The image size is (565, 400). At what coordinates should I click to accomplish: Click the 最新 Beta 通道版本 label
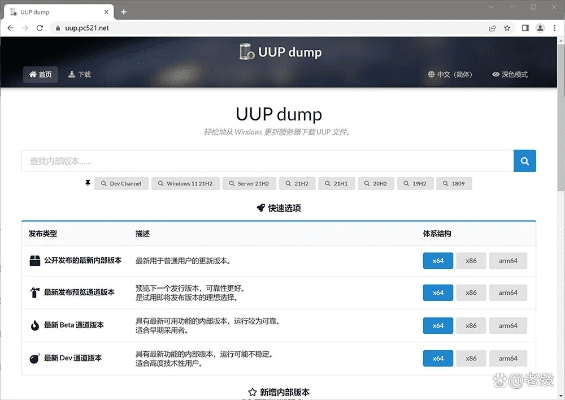(x=74, y=325)
